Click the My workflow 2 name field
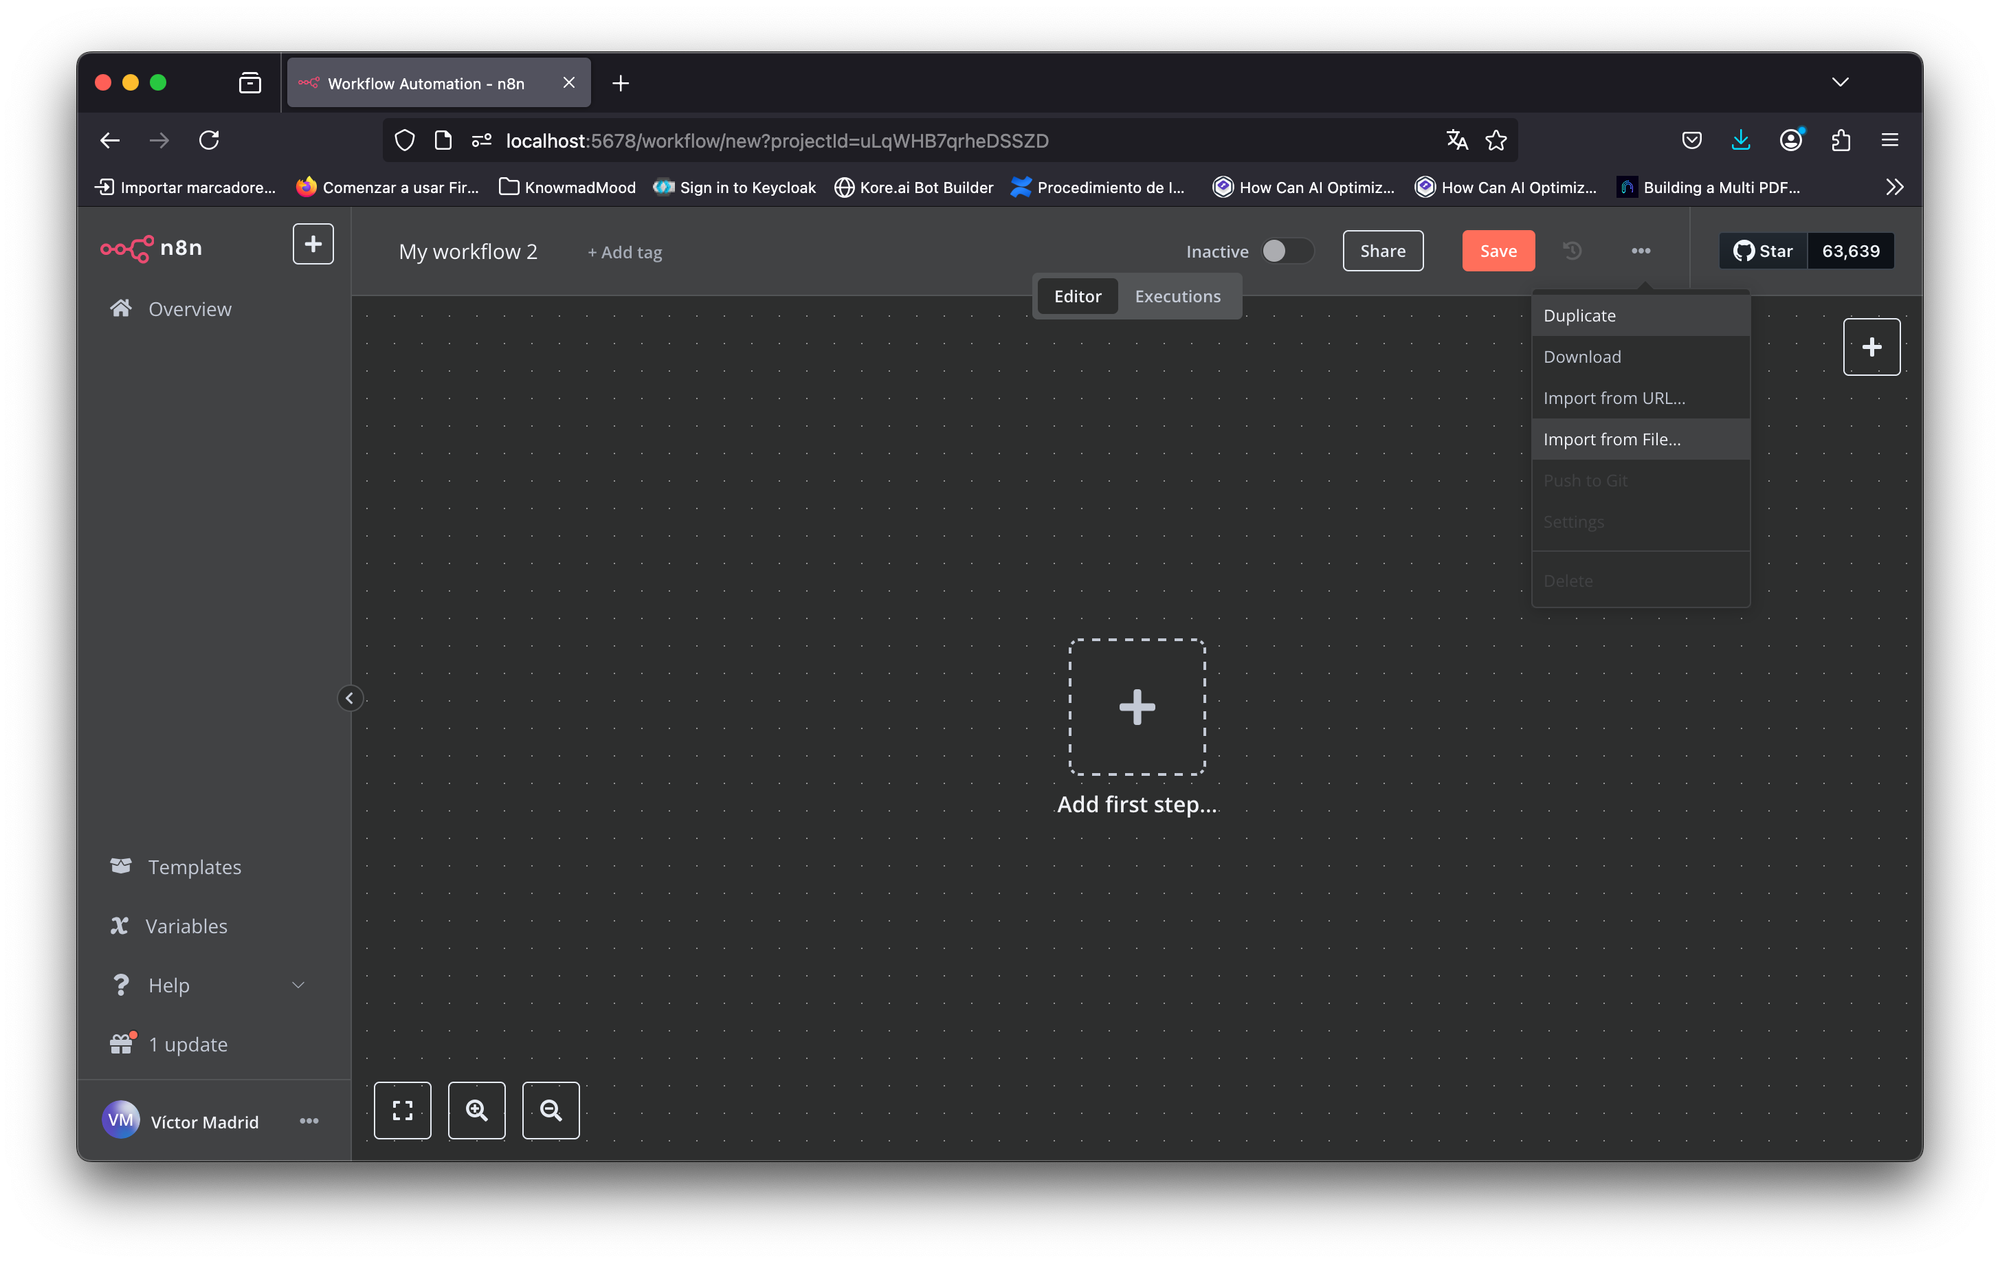Viewport: 2000px width, 1263px height. pyautogui.click(x=468, y=252)
